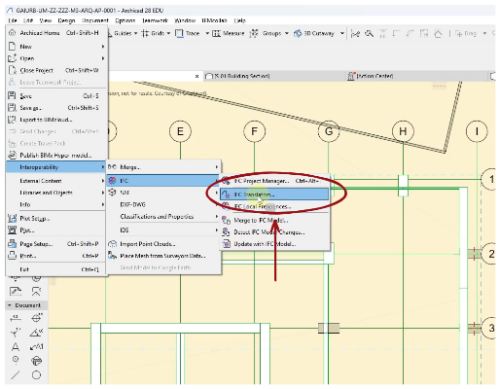Open the SAF submenu entry
The width and height of the screenshot is (500, 389).
tap(163, 192)
